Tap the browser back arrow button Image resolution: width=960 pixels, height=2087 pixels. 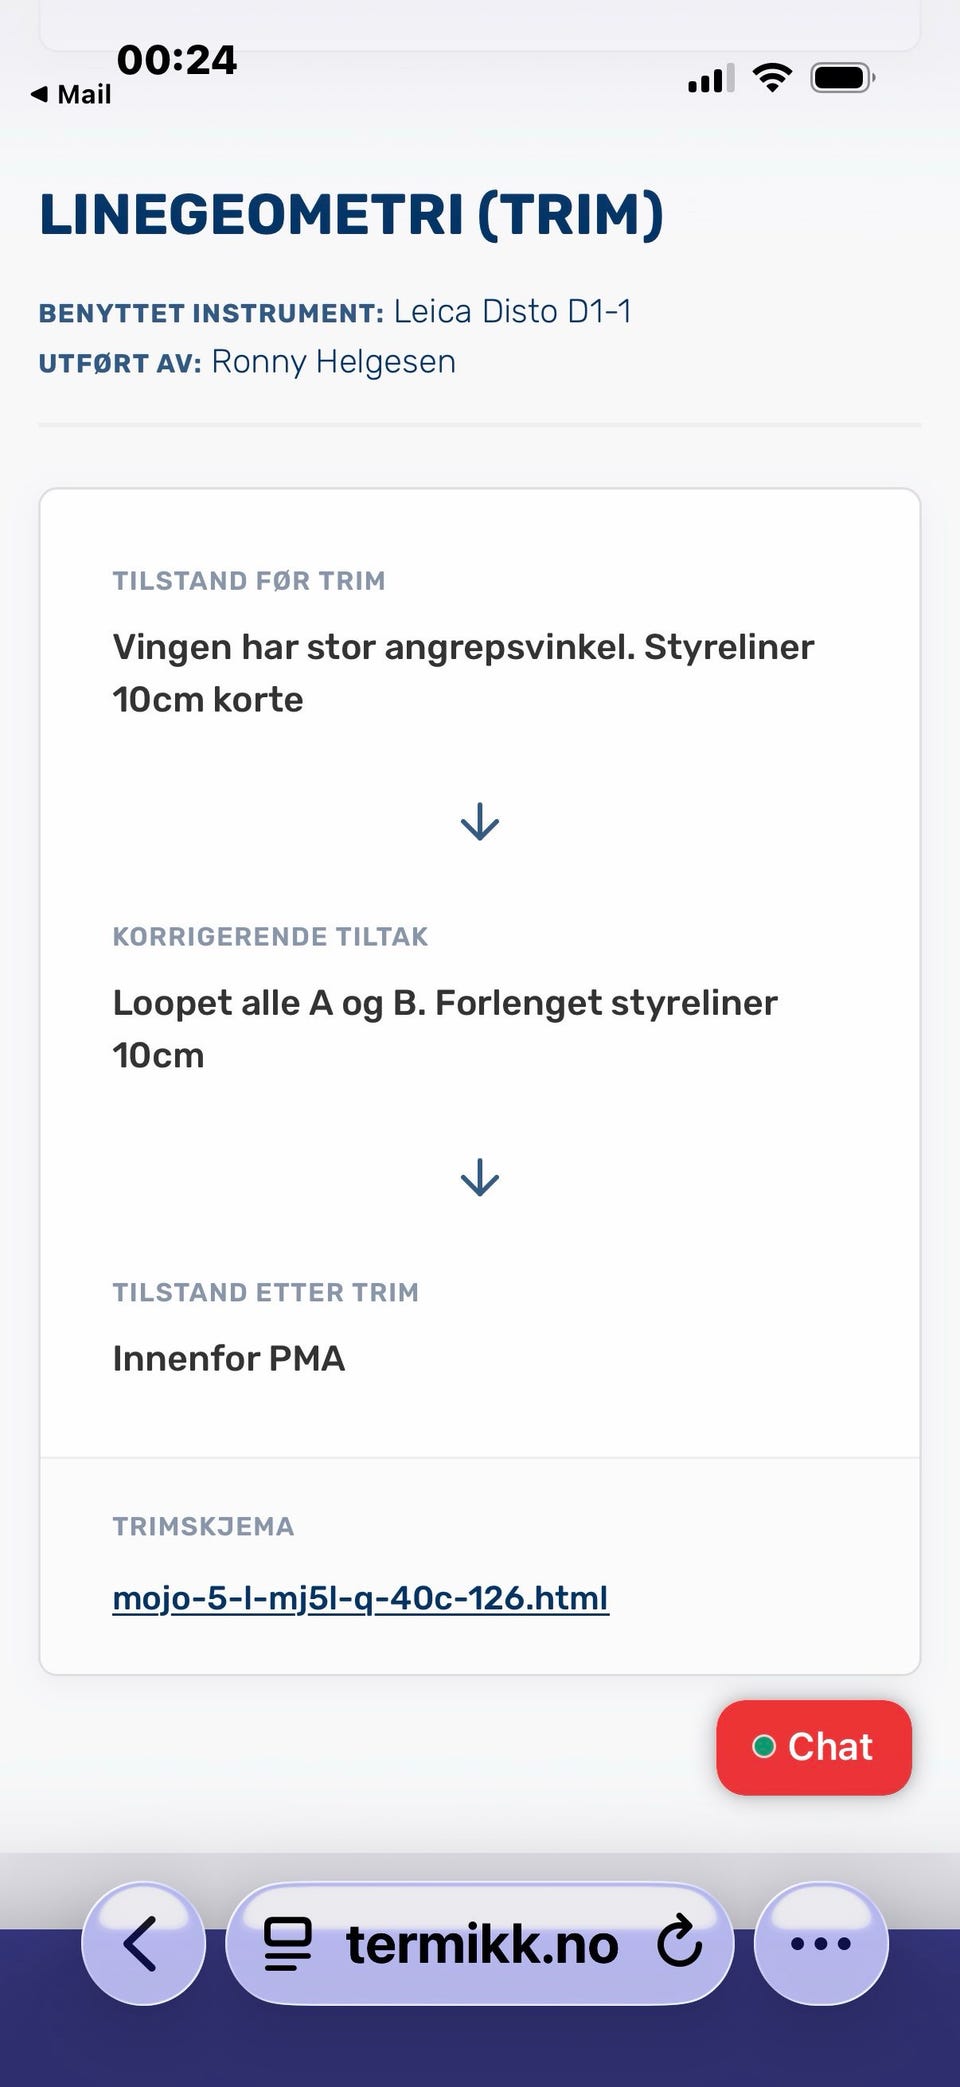click(x=143, y=1943)
